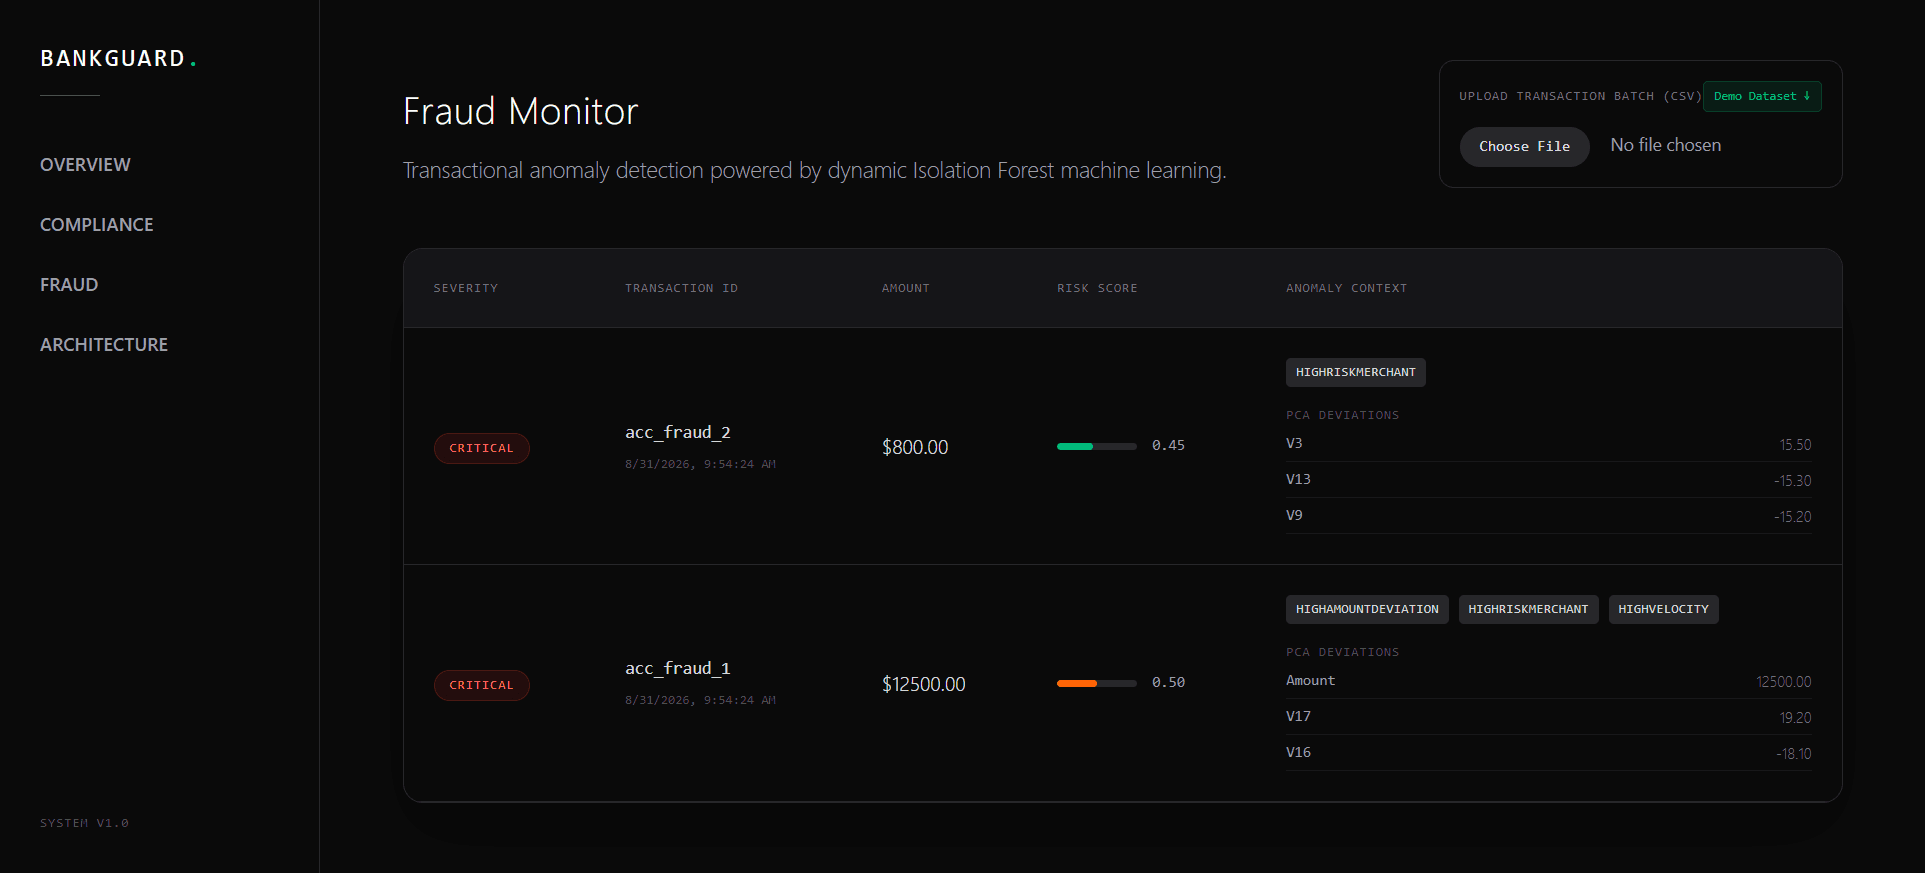
Task: Click the BANKGUARD logo
Action: pyautogui.click(x=118, y=59)
